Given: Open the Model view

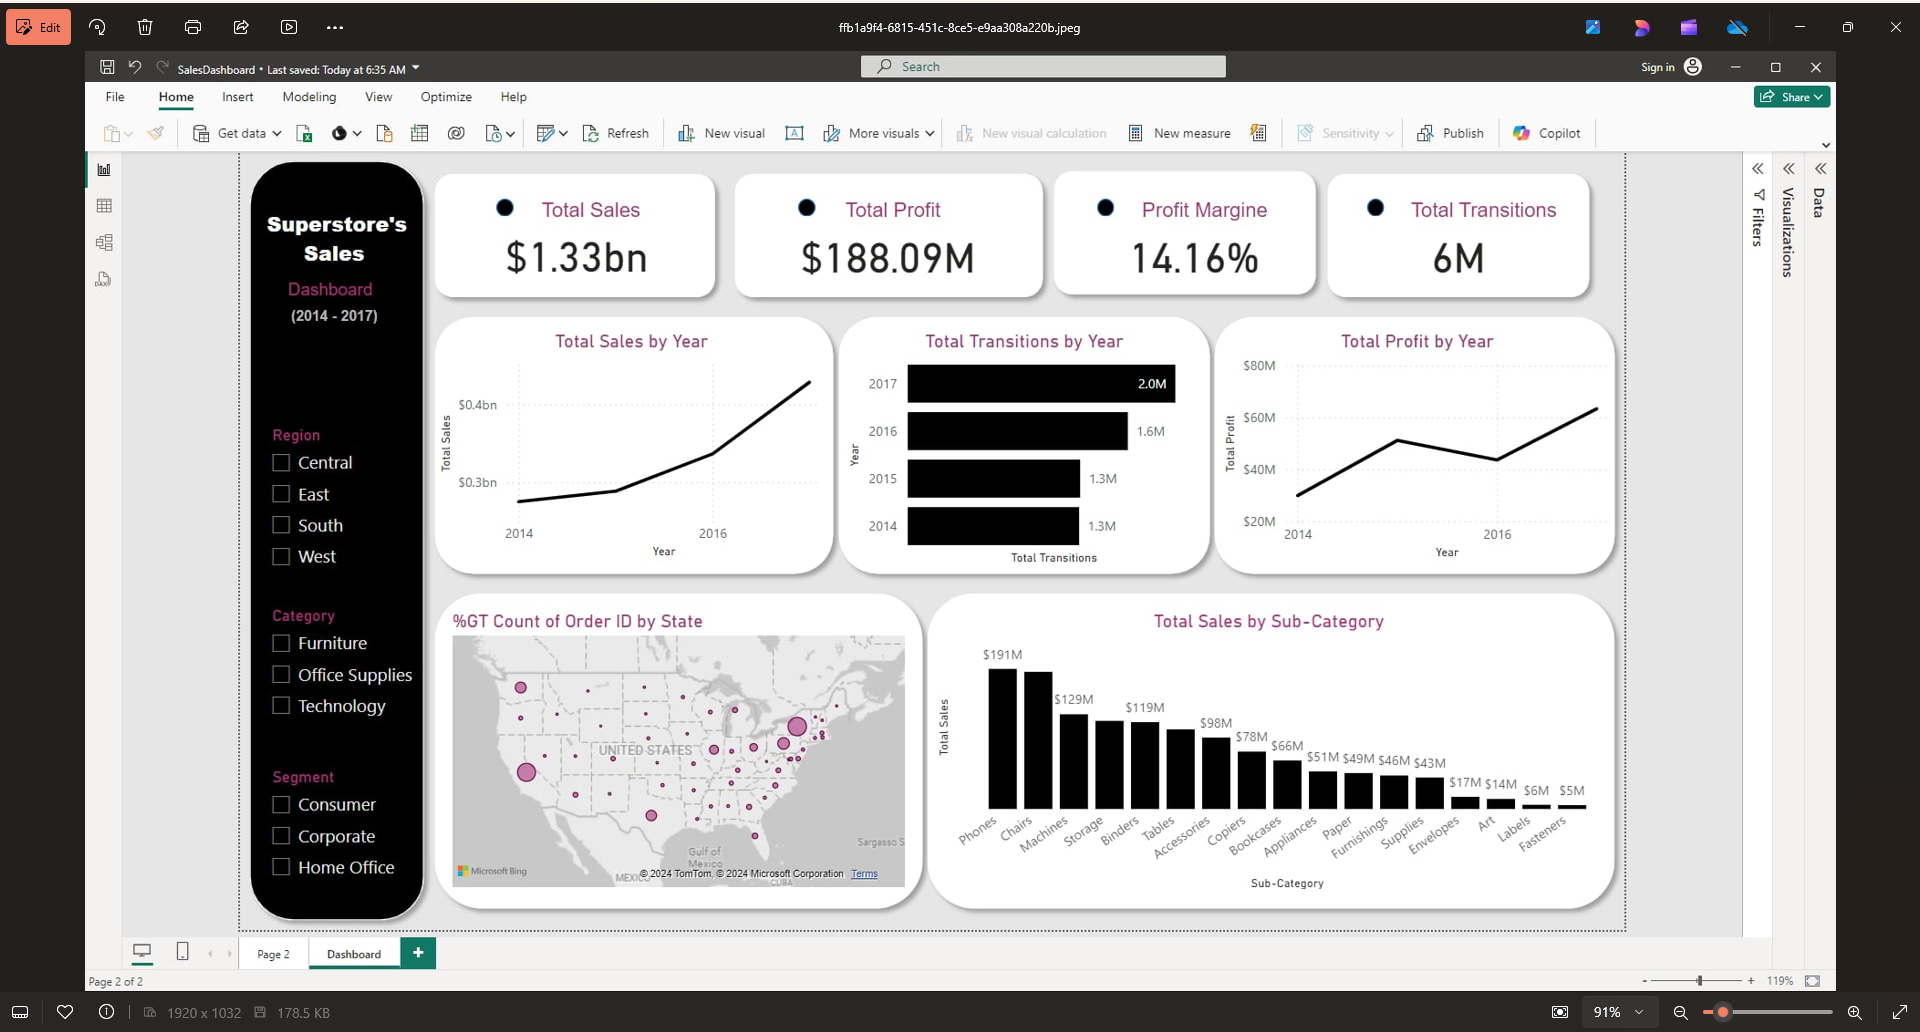Looking at the screenshot, I should click(x=103, y=241).
